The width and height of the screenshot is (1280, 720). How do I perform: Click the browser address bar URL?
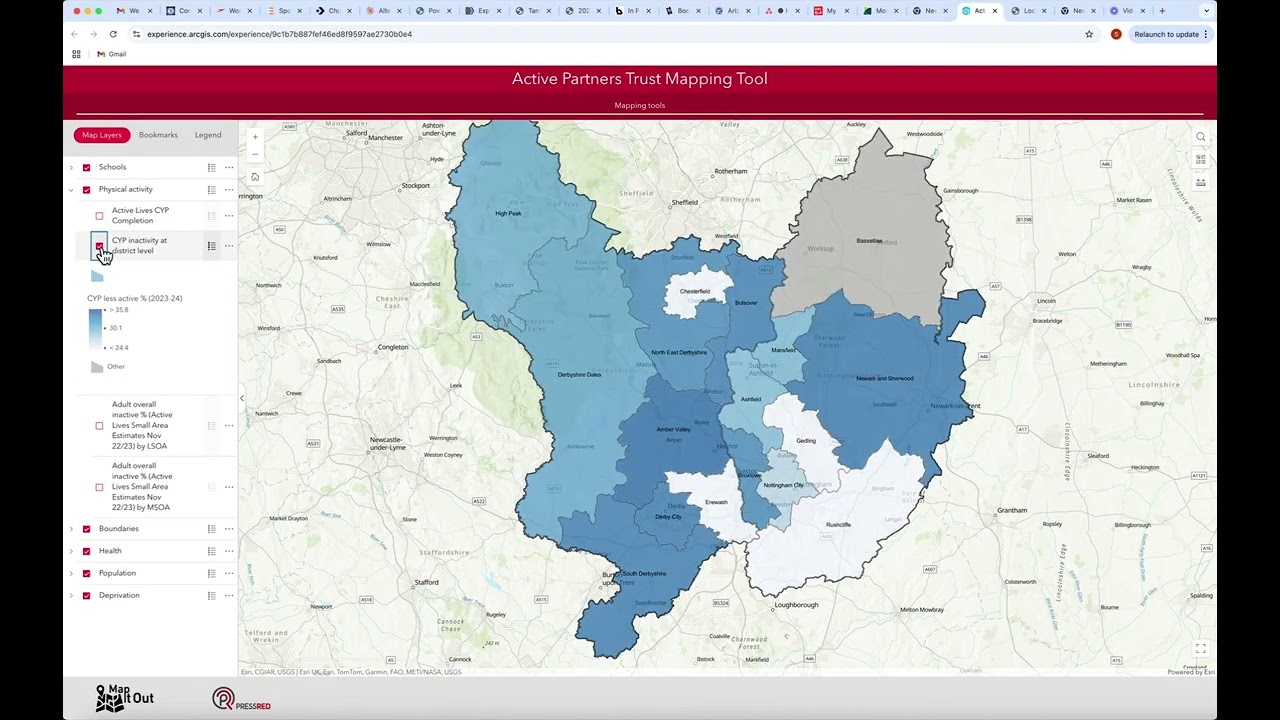point(279,34)
